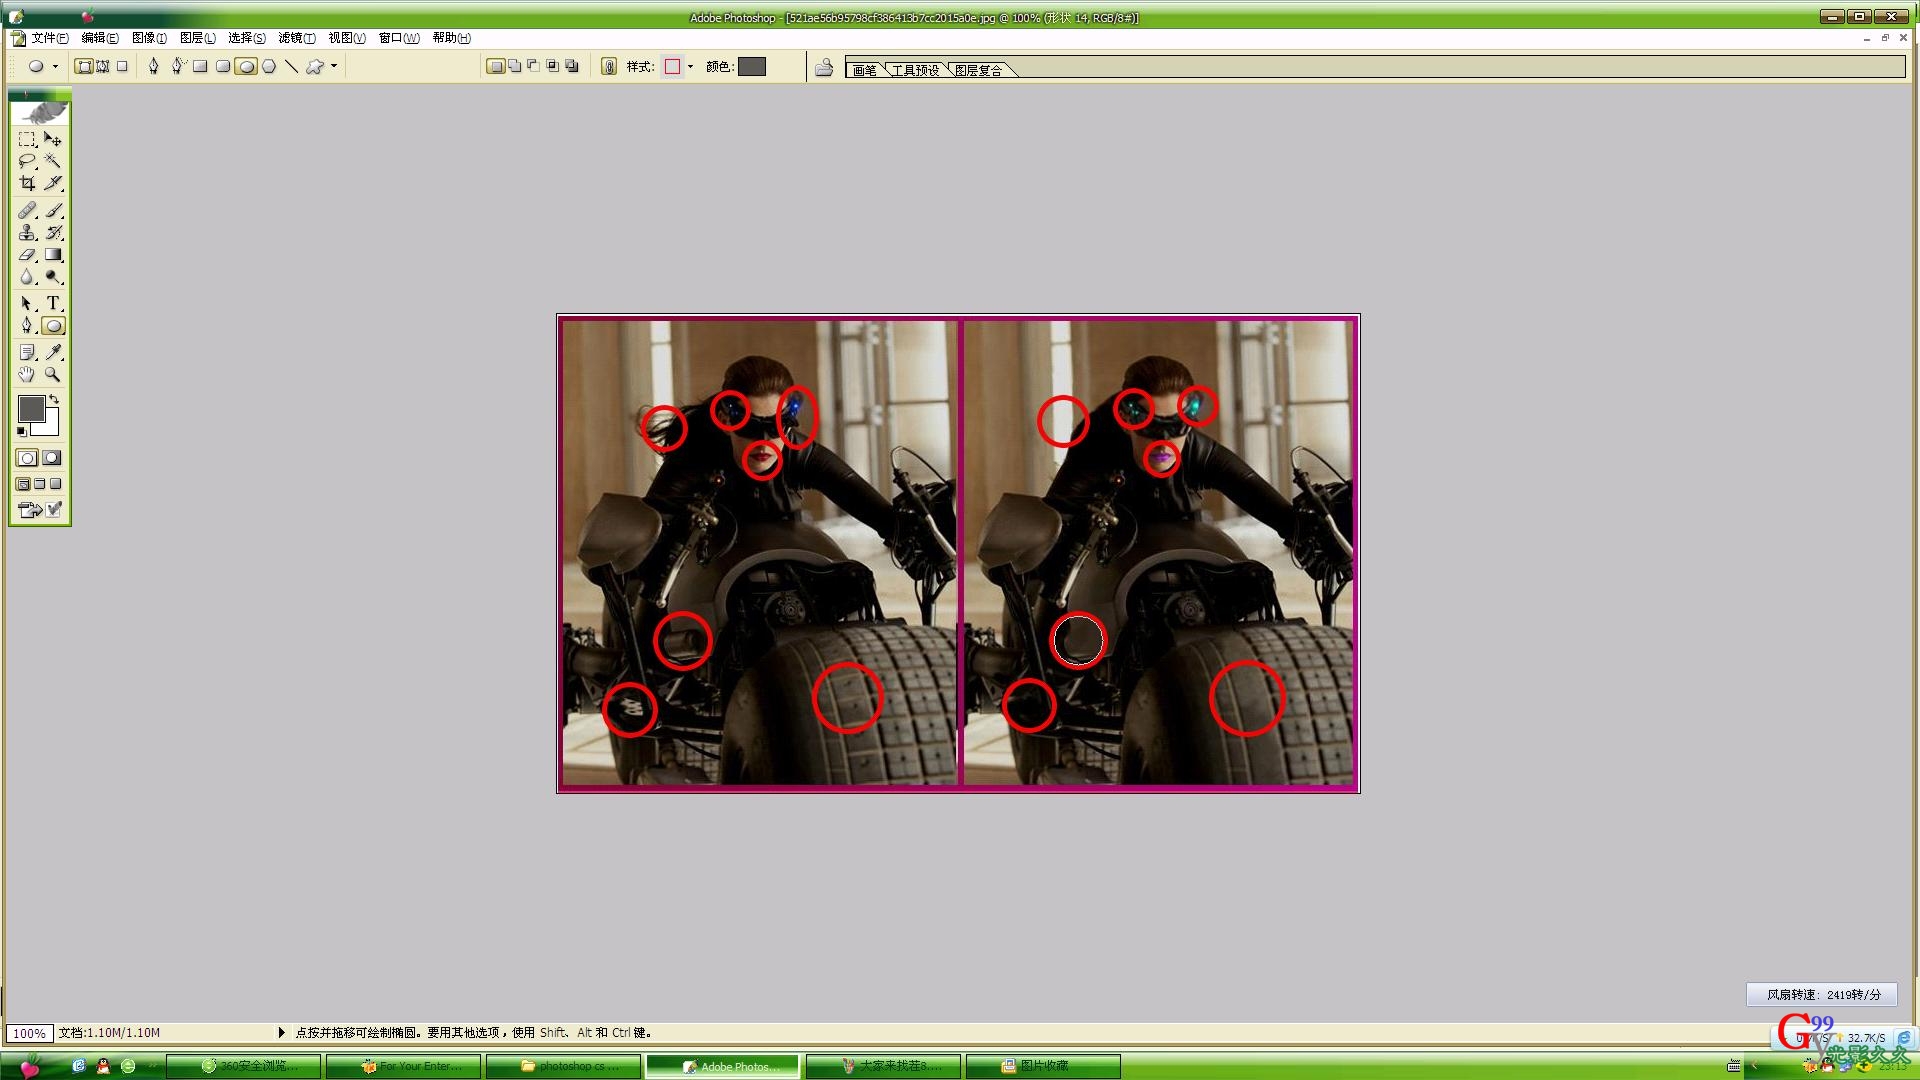Image resolution: width=1920 pixels, height=1080 pixels.
Task: Choose standard screen mode
Action: pyautogui.click(x=23, y=484)
